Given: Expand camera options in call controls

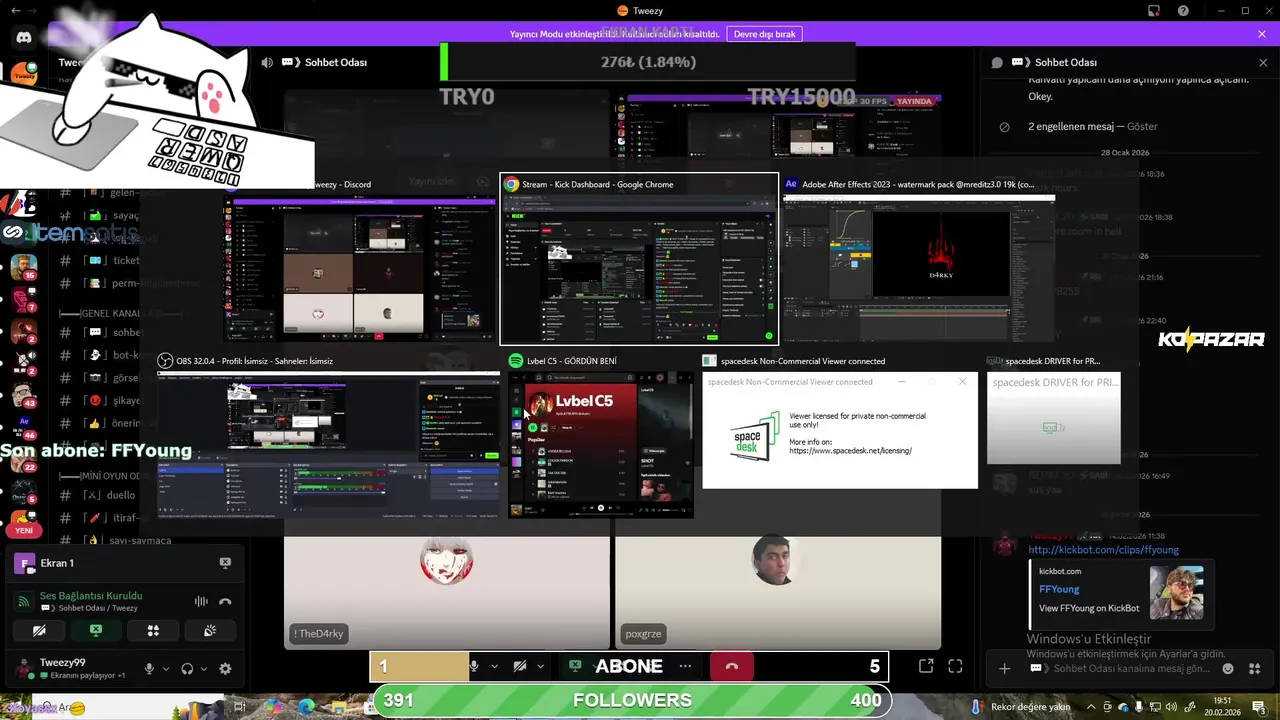Looking at the screenshot, I should [541, 666].
